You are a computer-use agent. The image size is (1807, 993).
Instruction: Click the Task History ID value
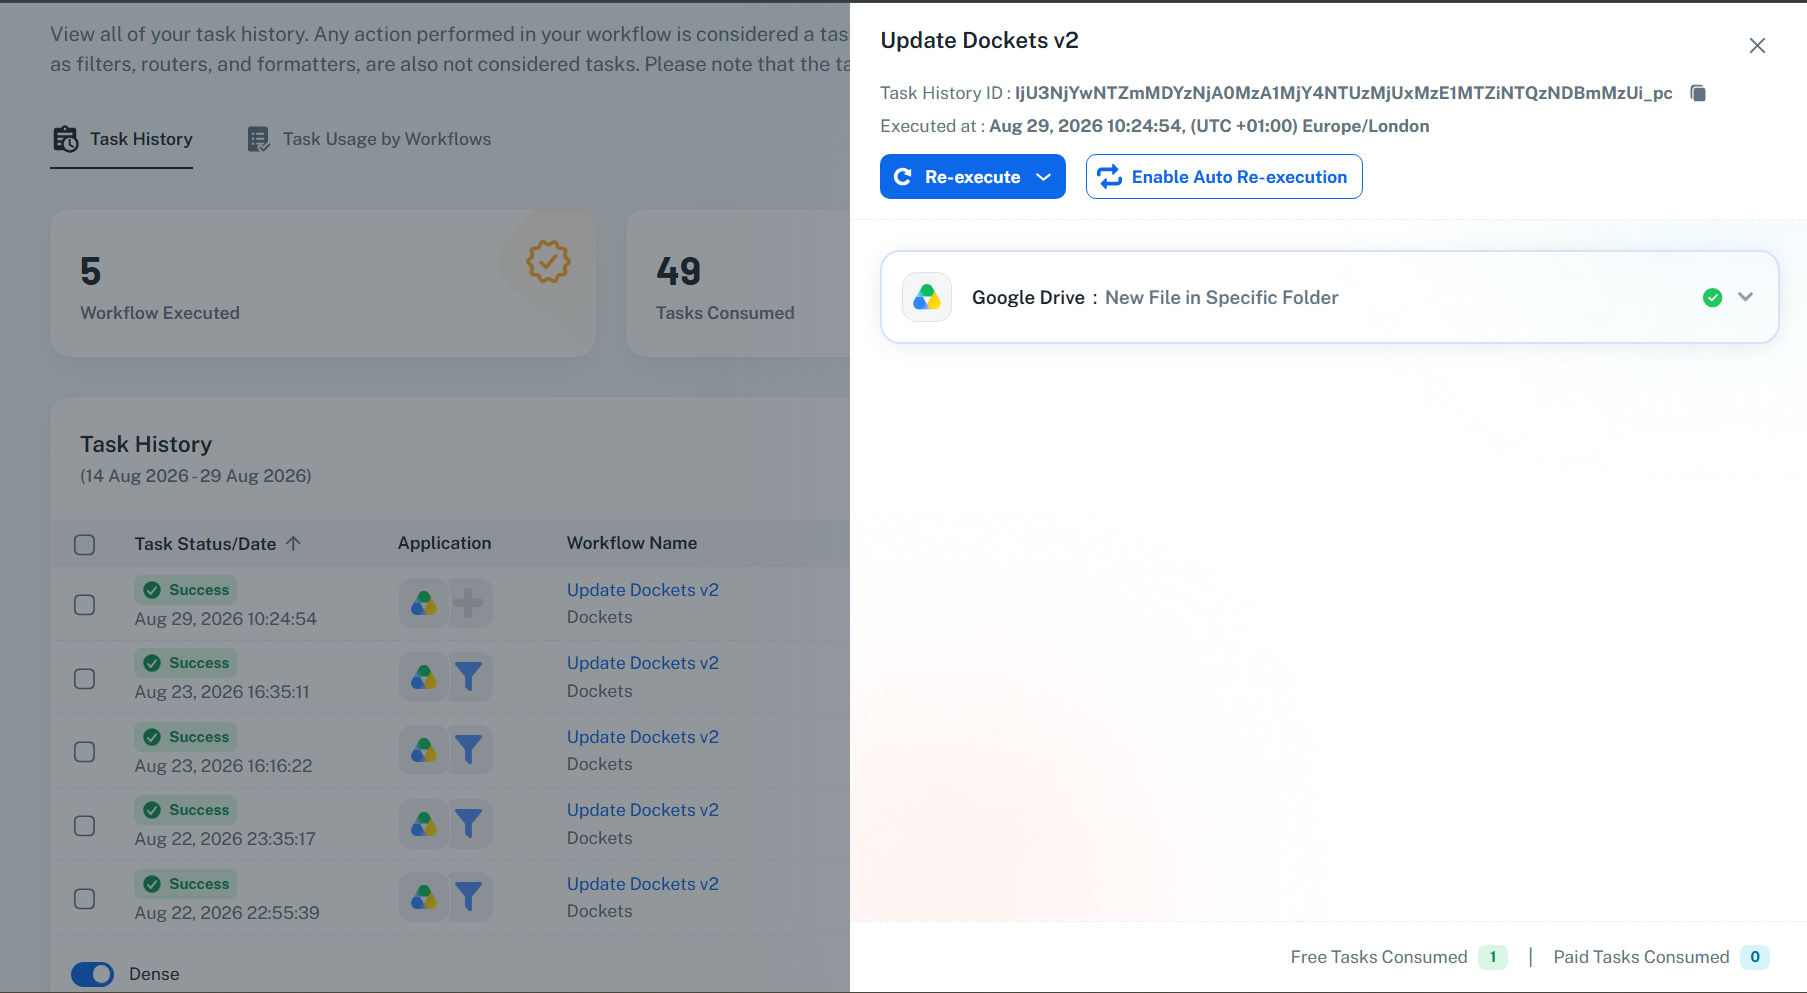(x=1344, y=93)
